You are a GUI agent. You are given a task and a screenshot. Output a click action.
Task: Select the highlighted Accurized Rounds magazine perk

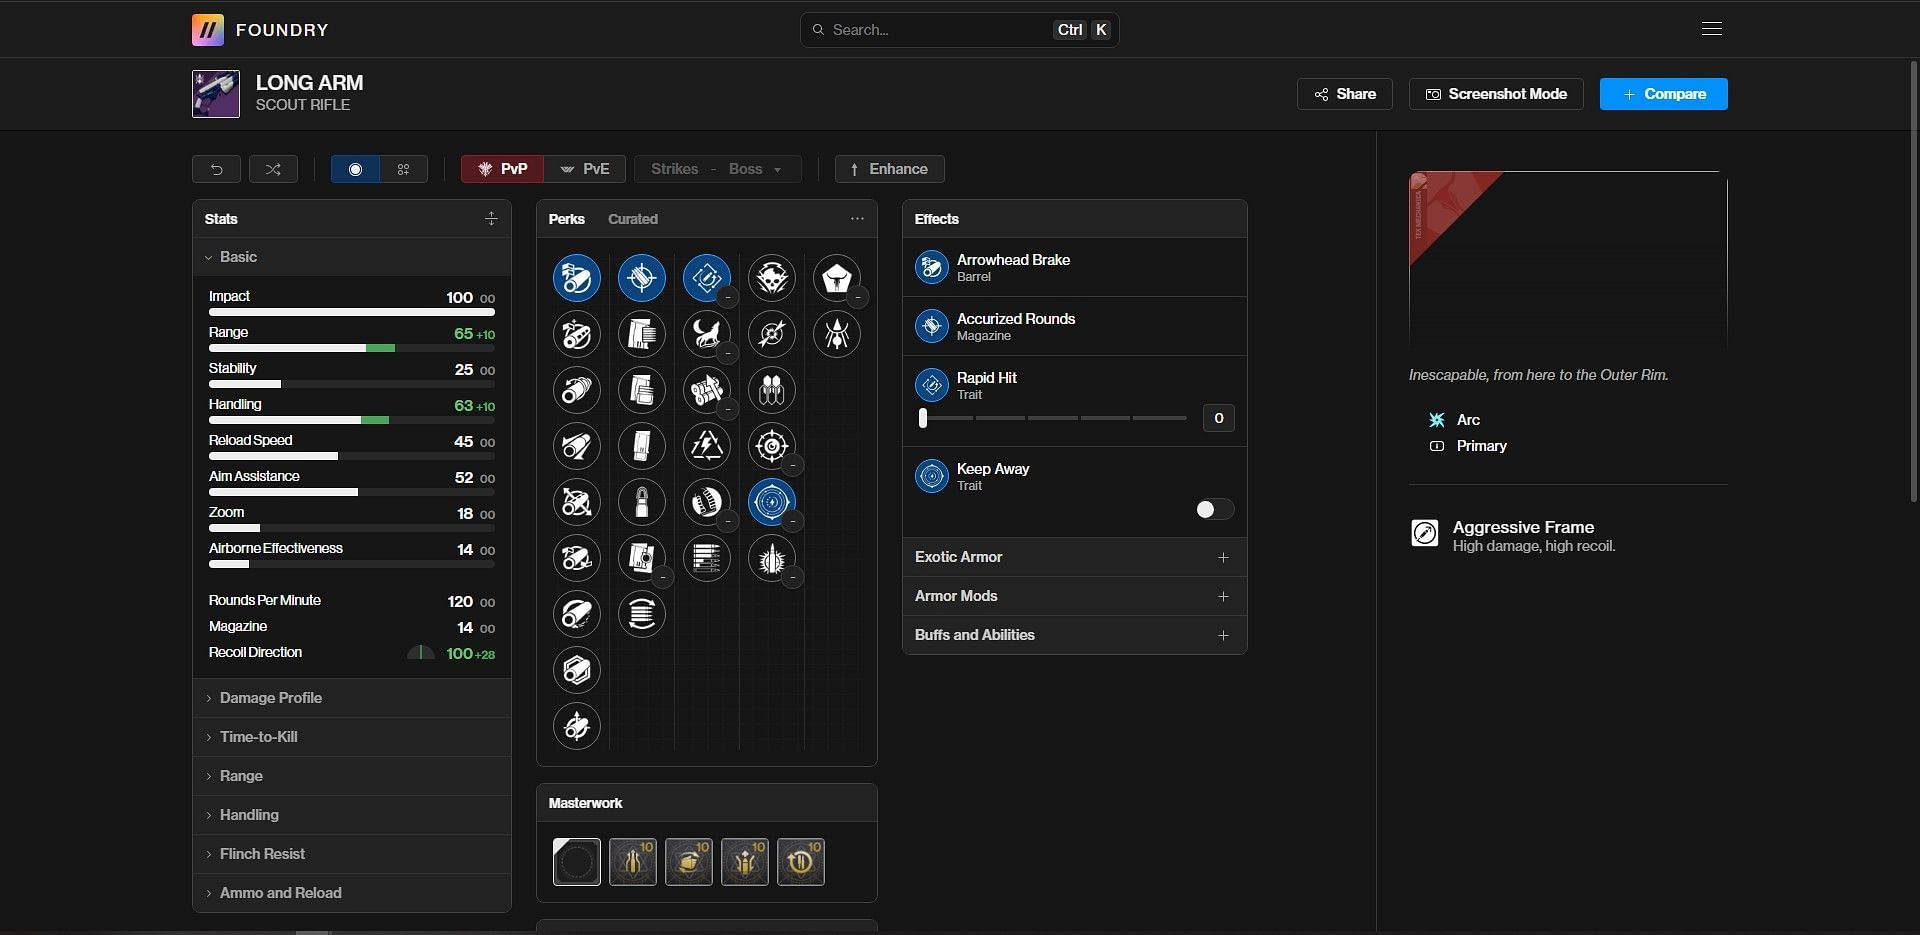pos(642,278)
